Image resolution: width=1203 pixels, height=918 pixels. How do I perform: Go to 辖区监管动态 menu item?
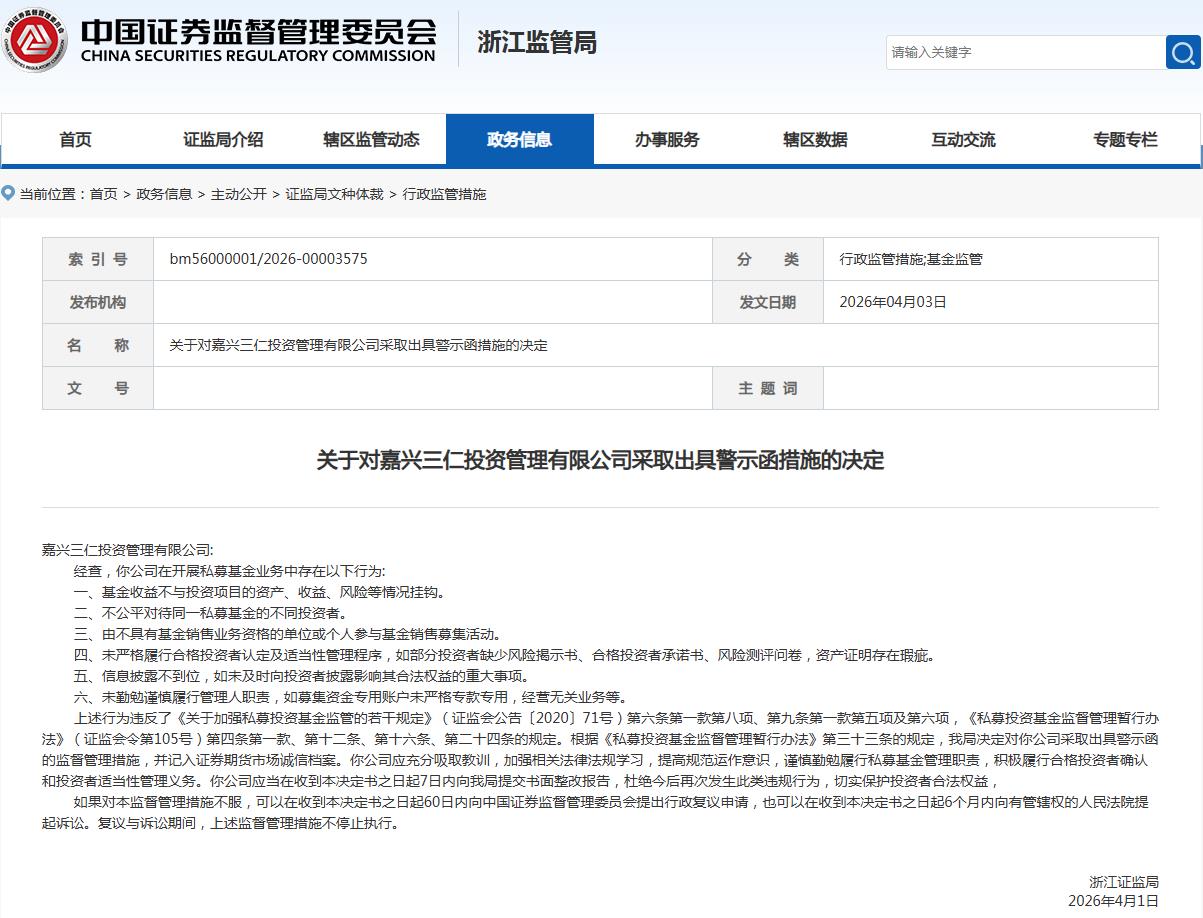(371, 140)
